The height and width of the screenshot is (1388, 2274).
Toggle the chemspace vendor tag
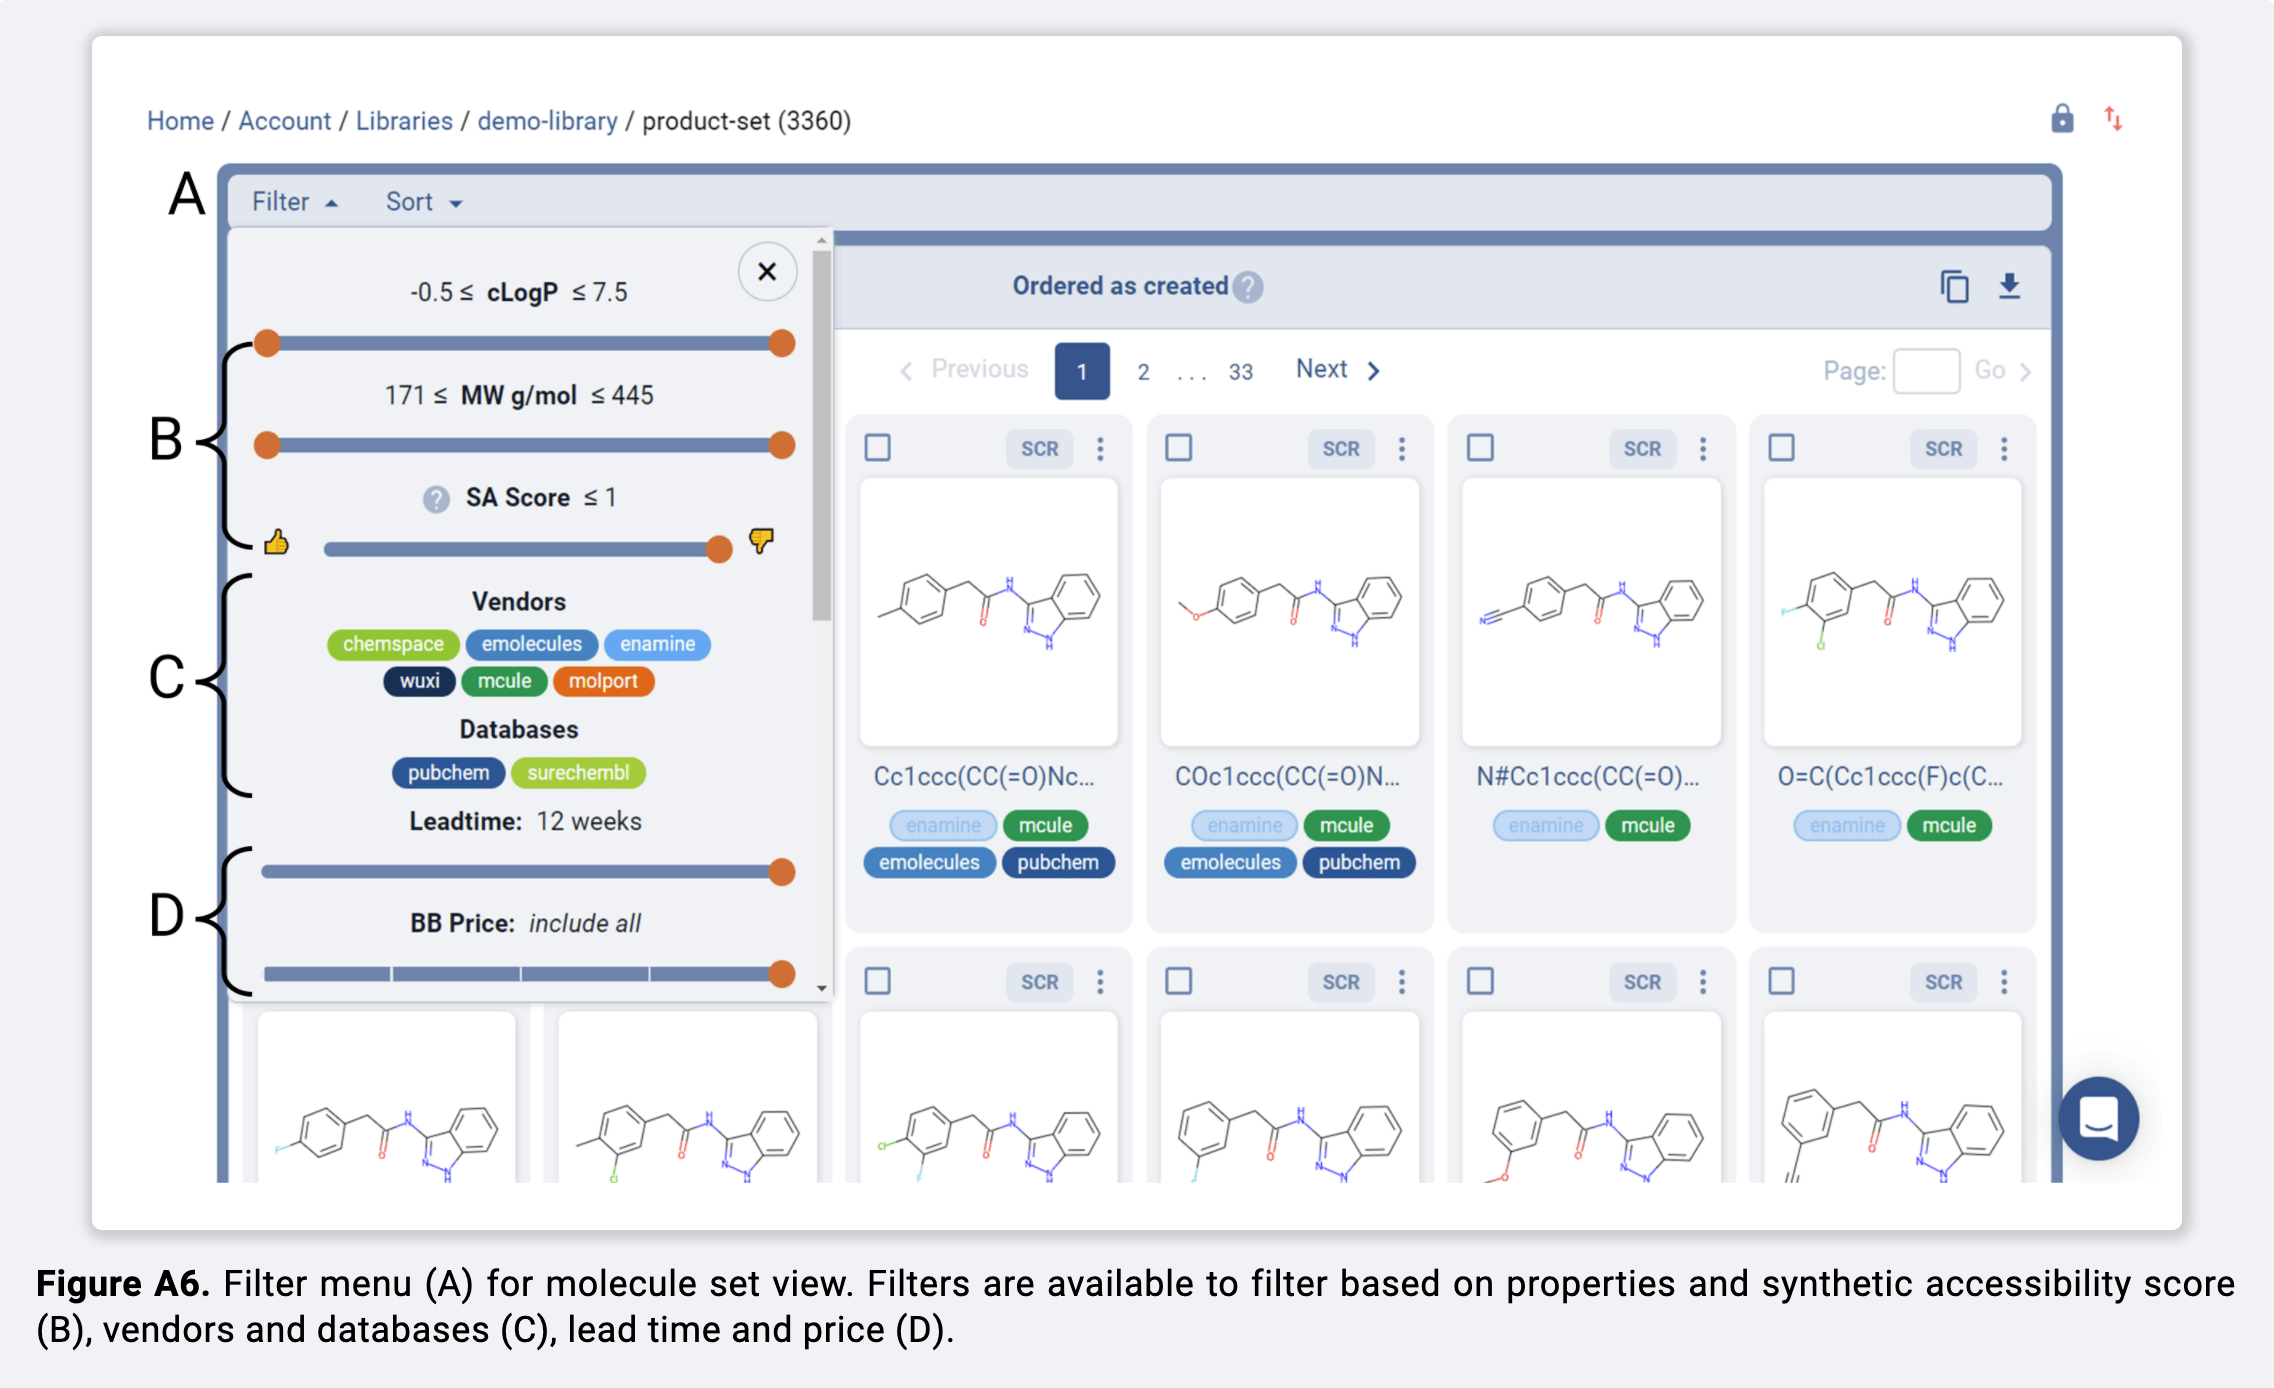point(393,644)
